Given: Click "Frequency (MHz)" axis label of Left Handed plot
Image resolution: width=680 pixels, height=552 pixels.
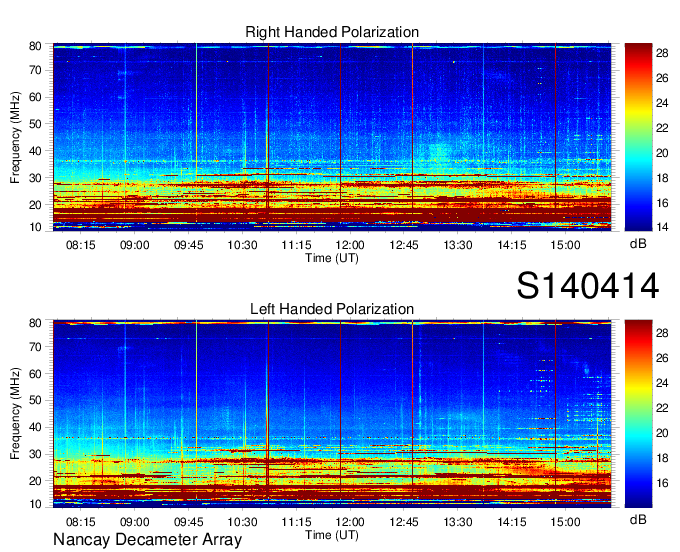Looking at the screenshot, I should 15,414.
